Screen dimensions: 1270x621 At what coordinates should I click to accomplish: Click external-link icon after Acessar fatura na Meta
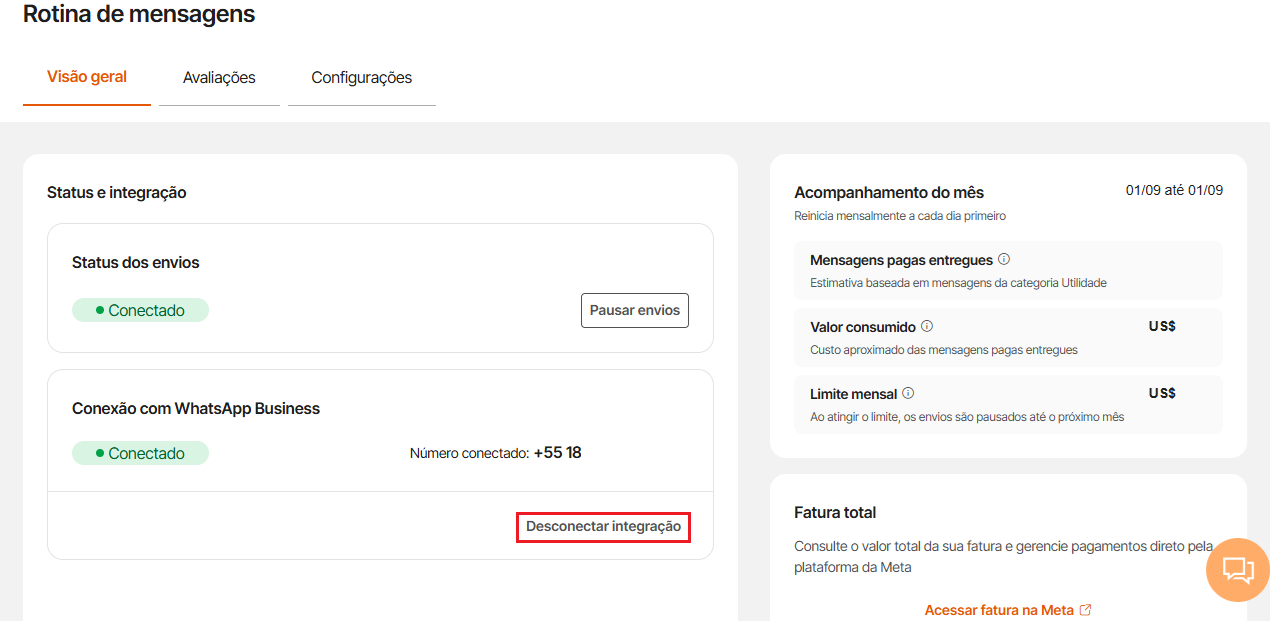pyautogui.click(x=1085, y=609)
